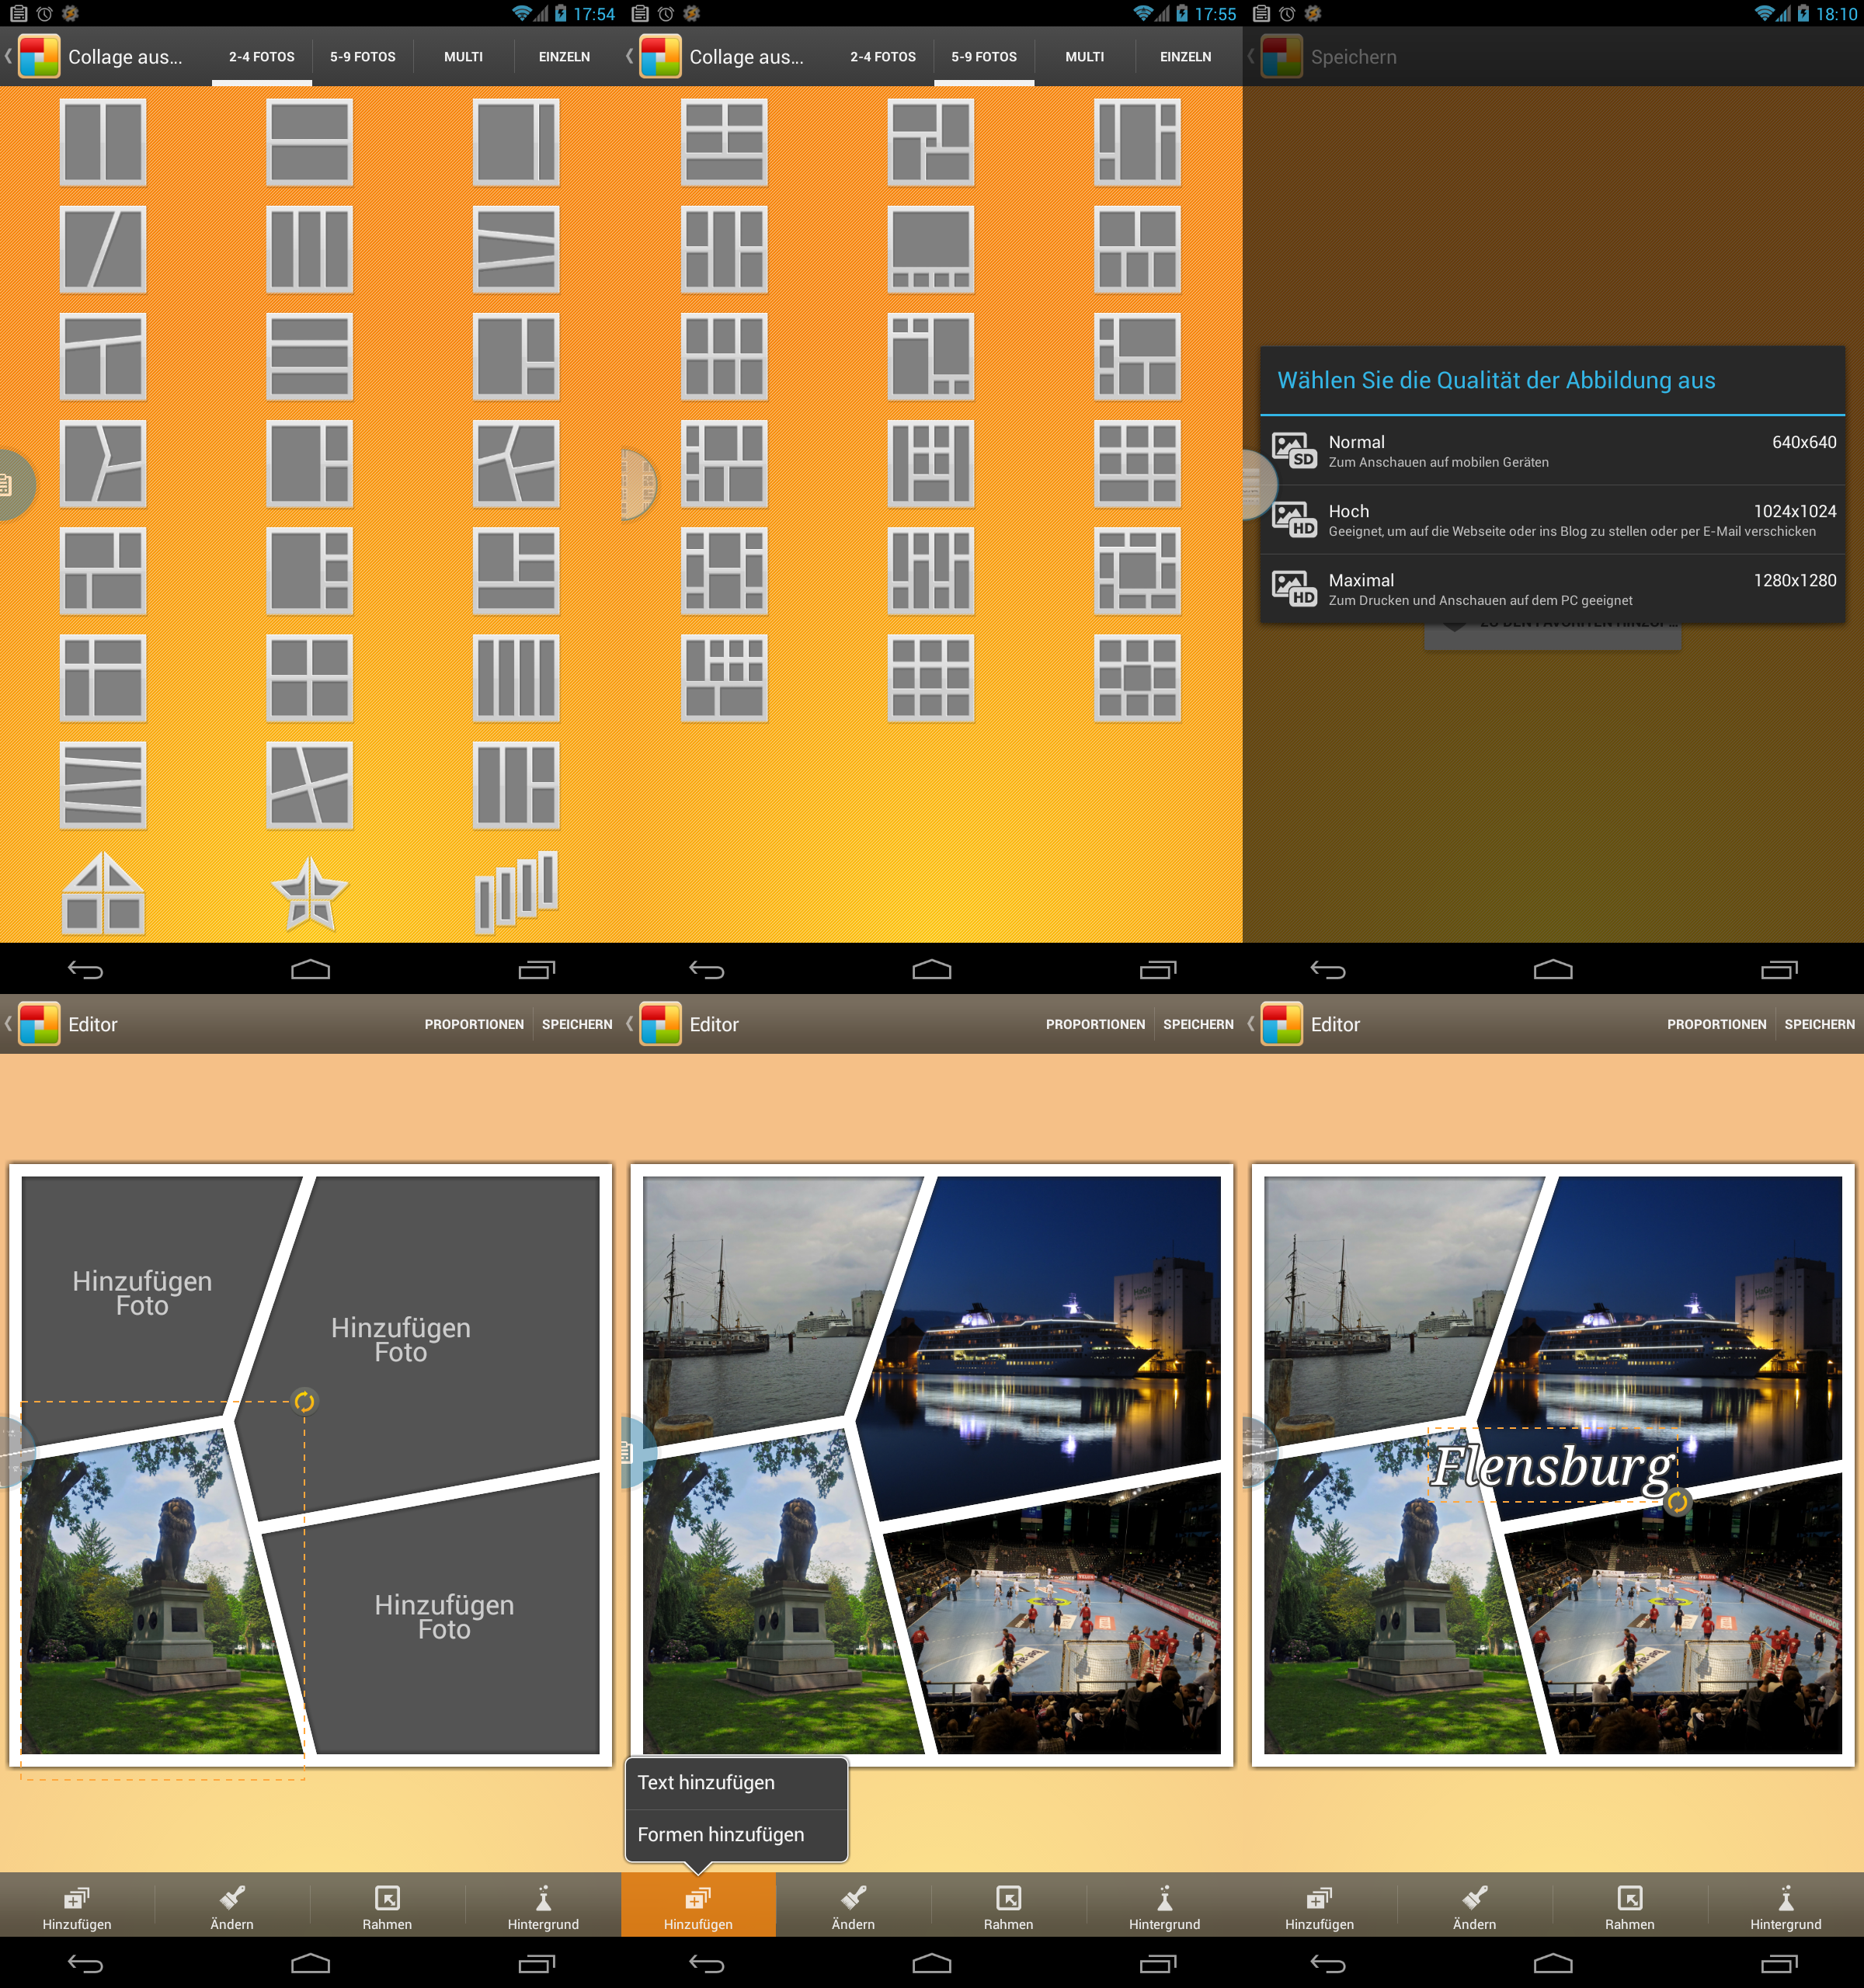This screenshot has width=1864, height=1988.
Task: Open the EINZELN tab on the 17:55 screen
Action: coord(1186,57)
